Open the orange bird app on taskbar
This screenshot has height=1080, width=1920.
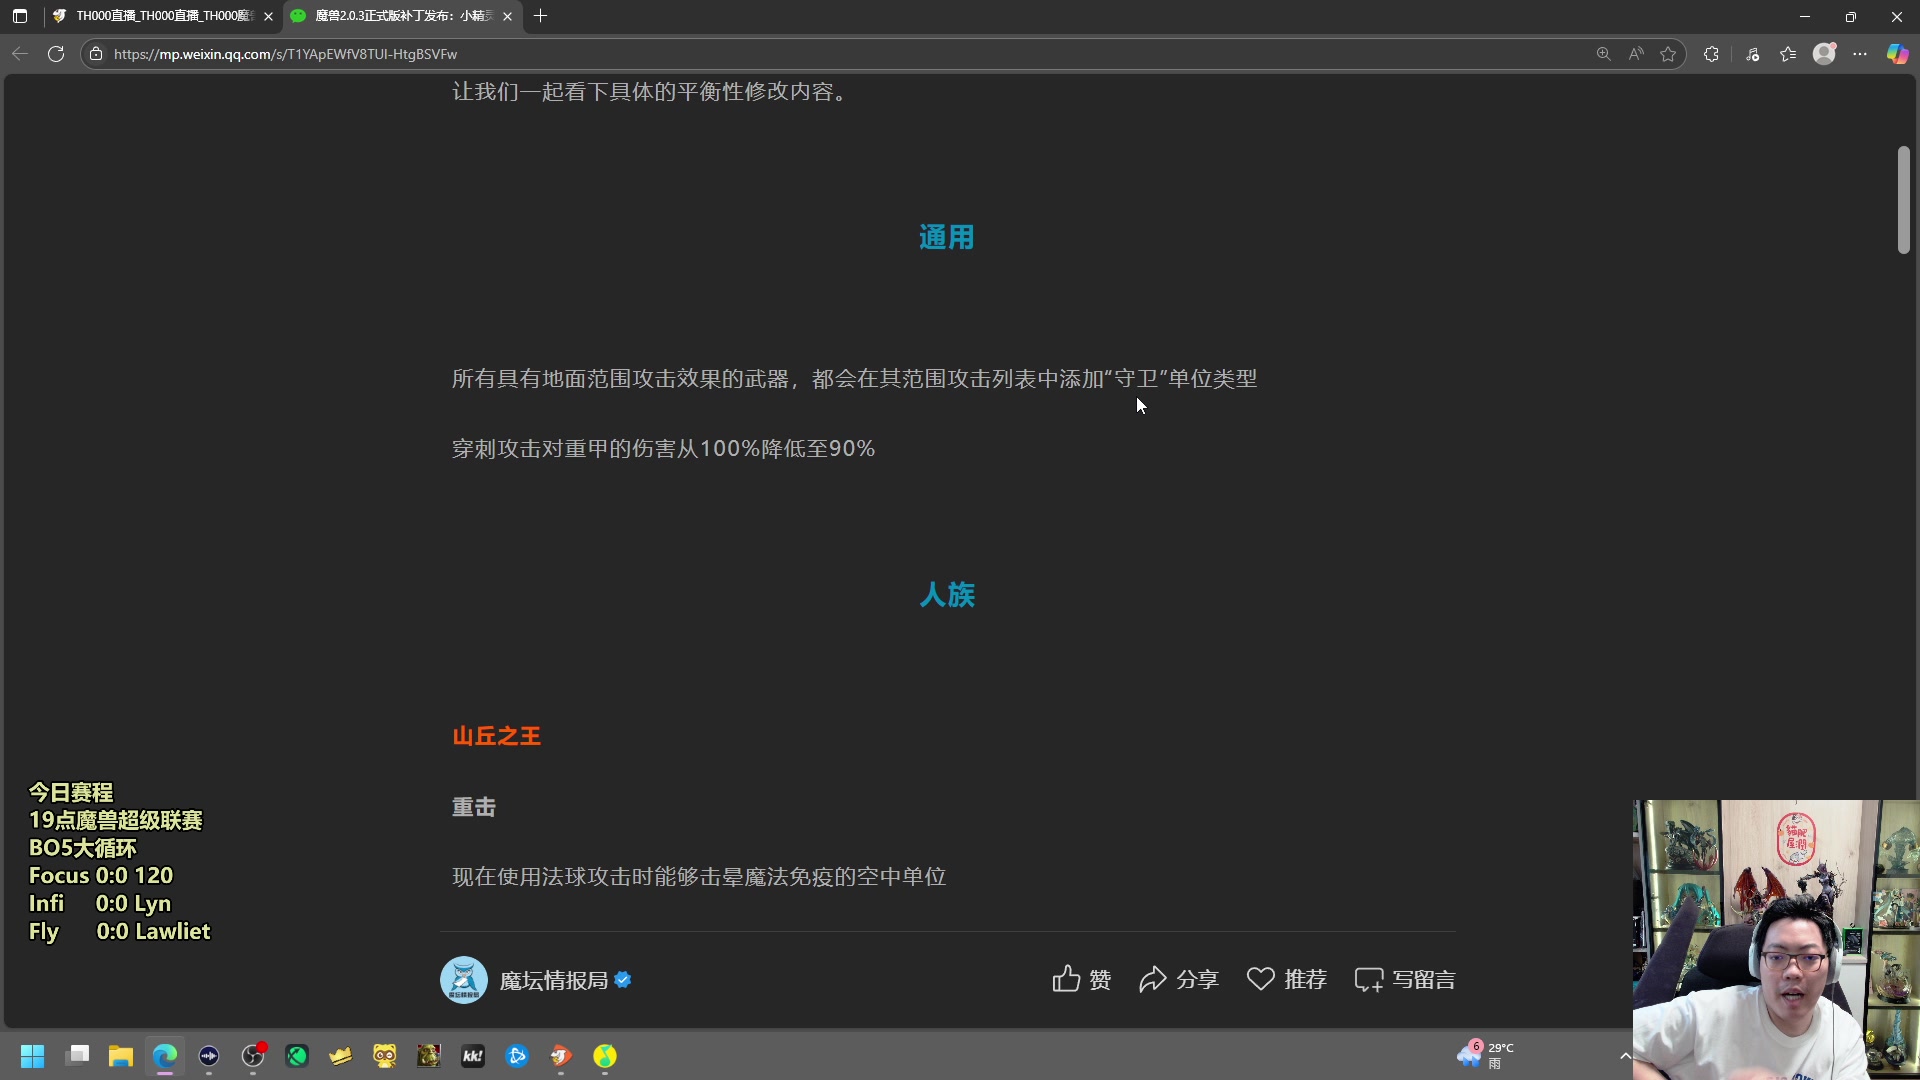tap(561, 1056)
